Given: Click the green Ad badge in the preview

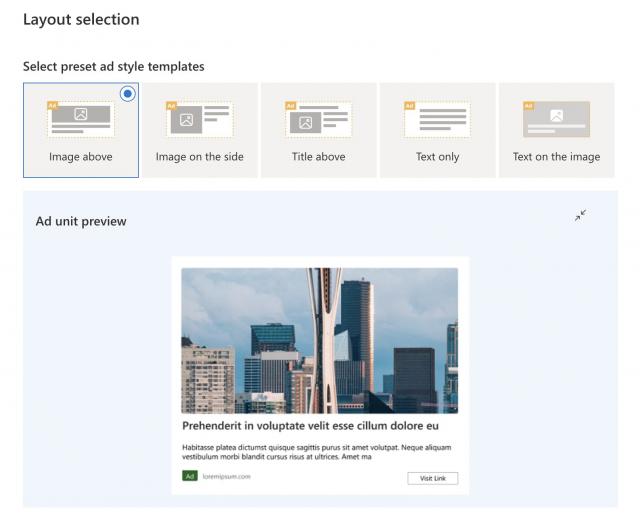Looking at the screenshot, I should (190, 476).
